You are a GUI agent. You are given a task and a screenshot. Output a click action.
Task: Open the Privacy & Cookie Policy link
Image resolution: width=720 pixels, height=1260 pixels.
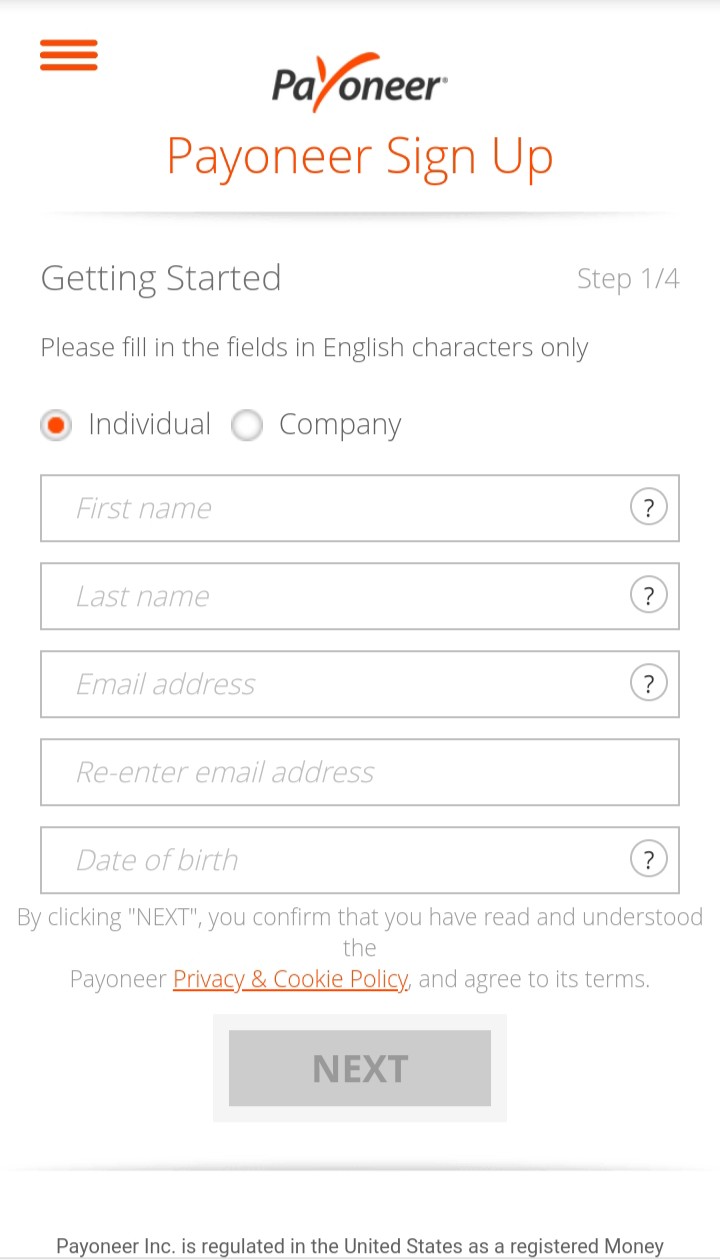[x=290, y=979]
